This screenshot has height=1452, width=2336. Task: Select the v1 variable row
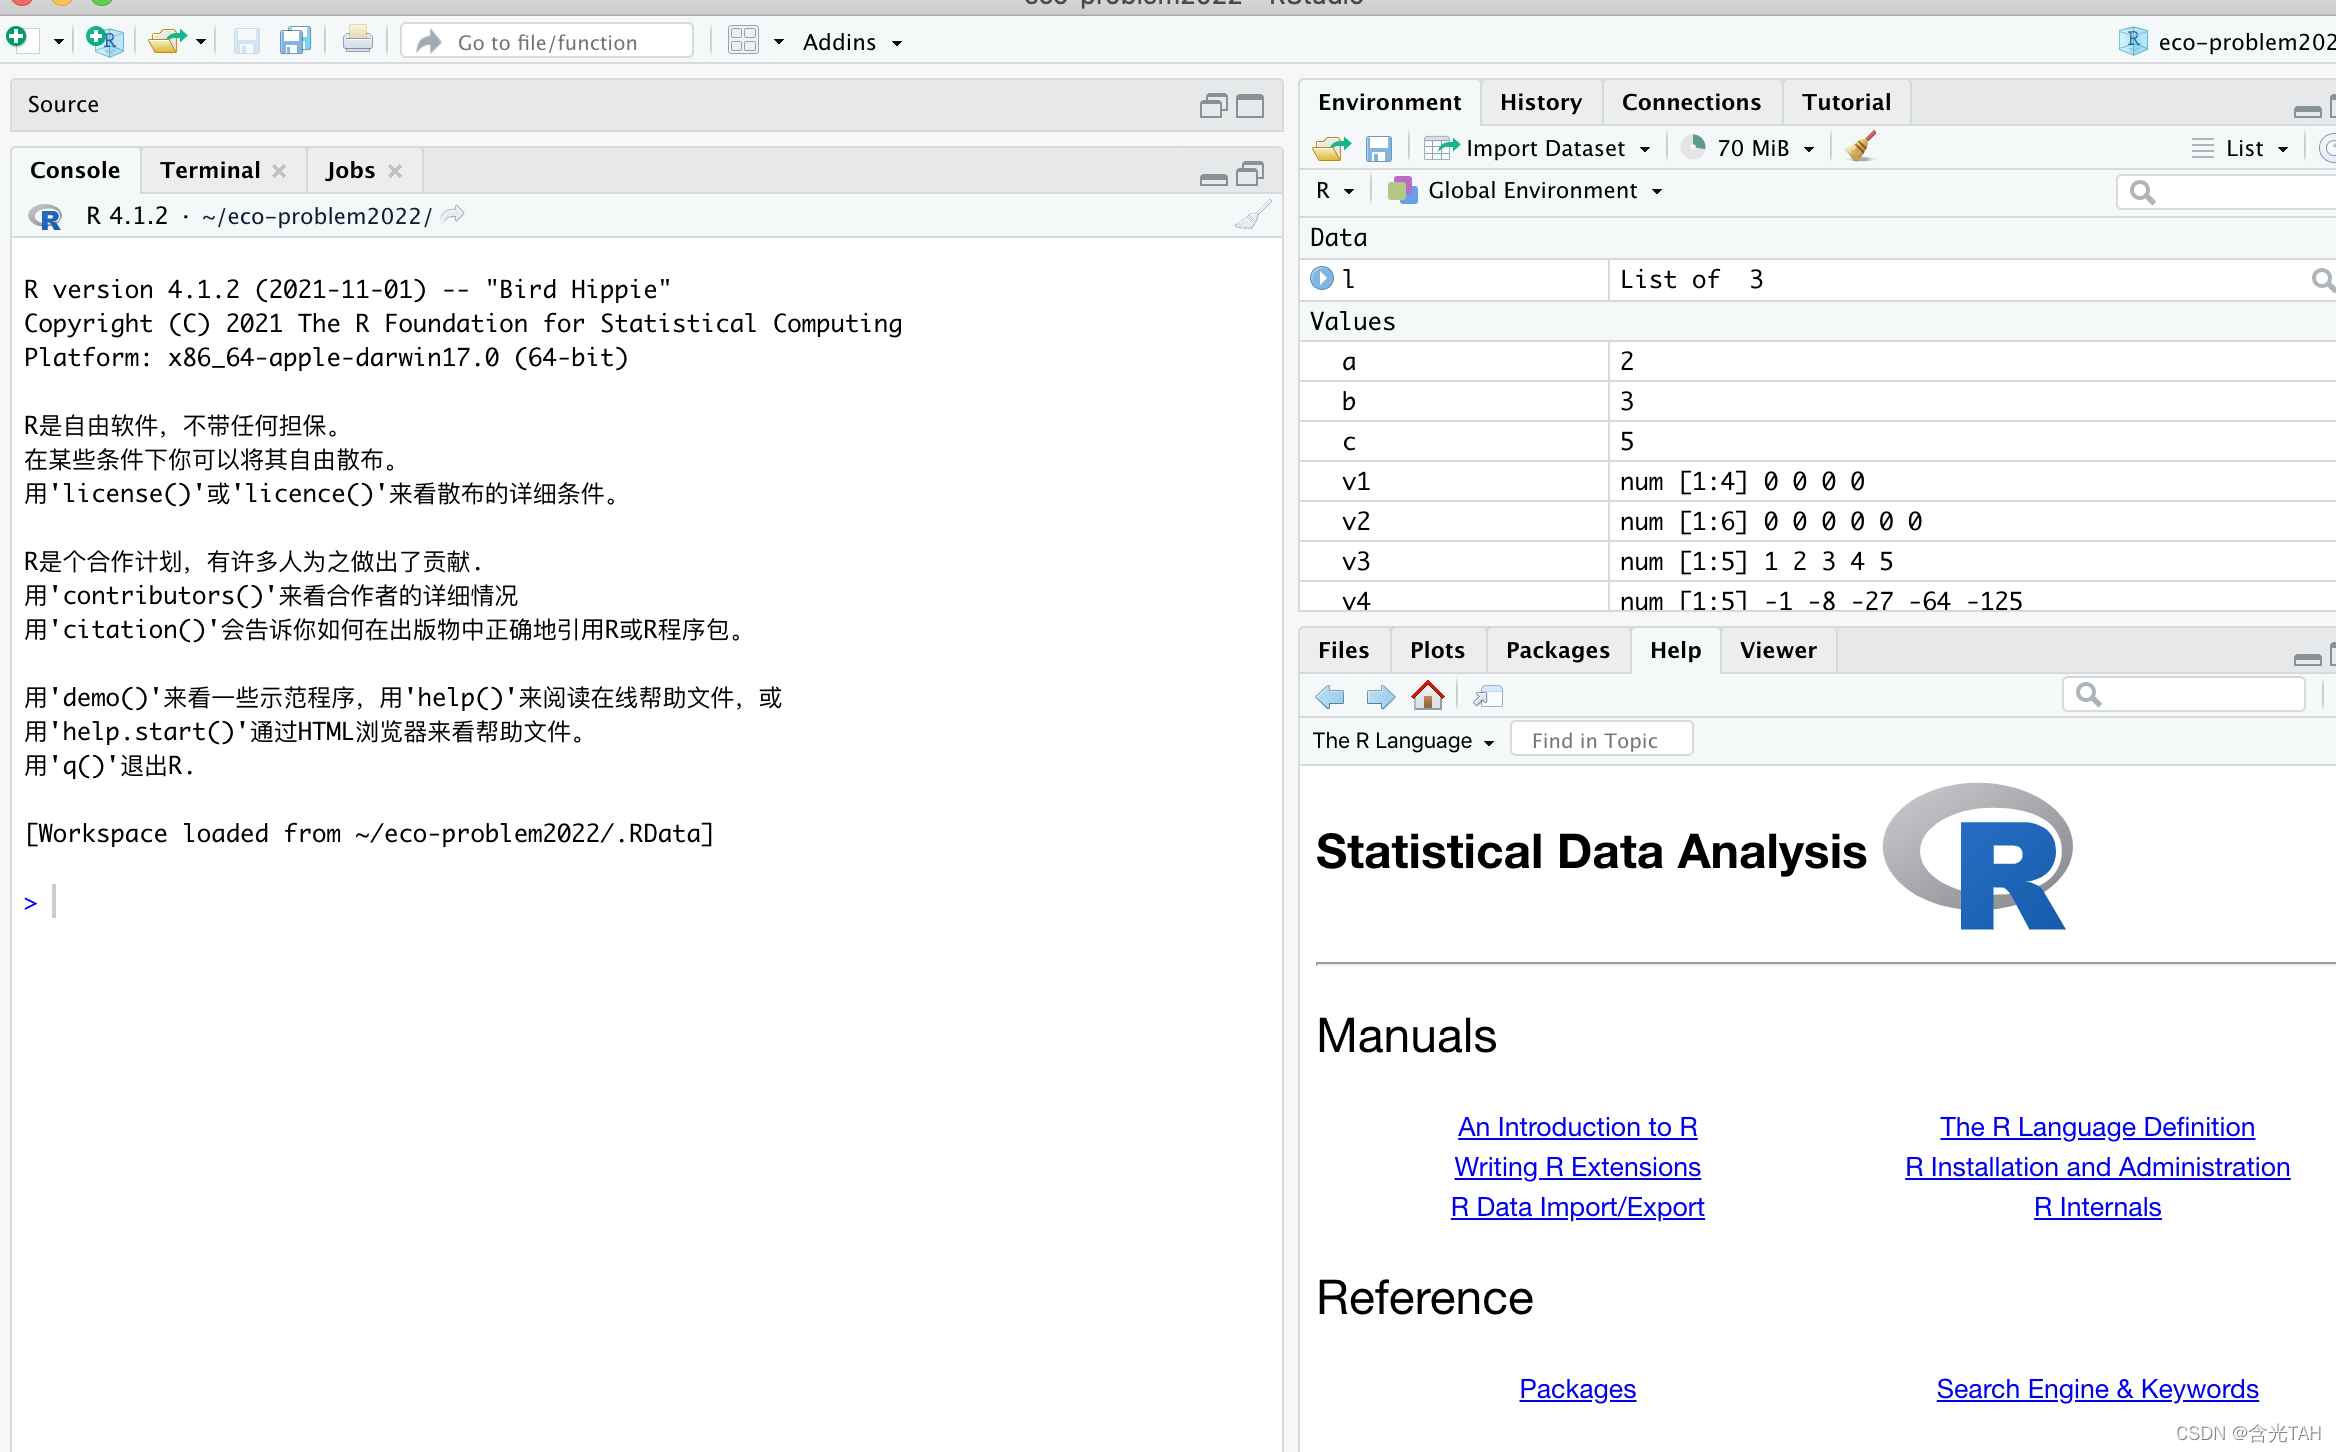tap(1818, 481)
